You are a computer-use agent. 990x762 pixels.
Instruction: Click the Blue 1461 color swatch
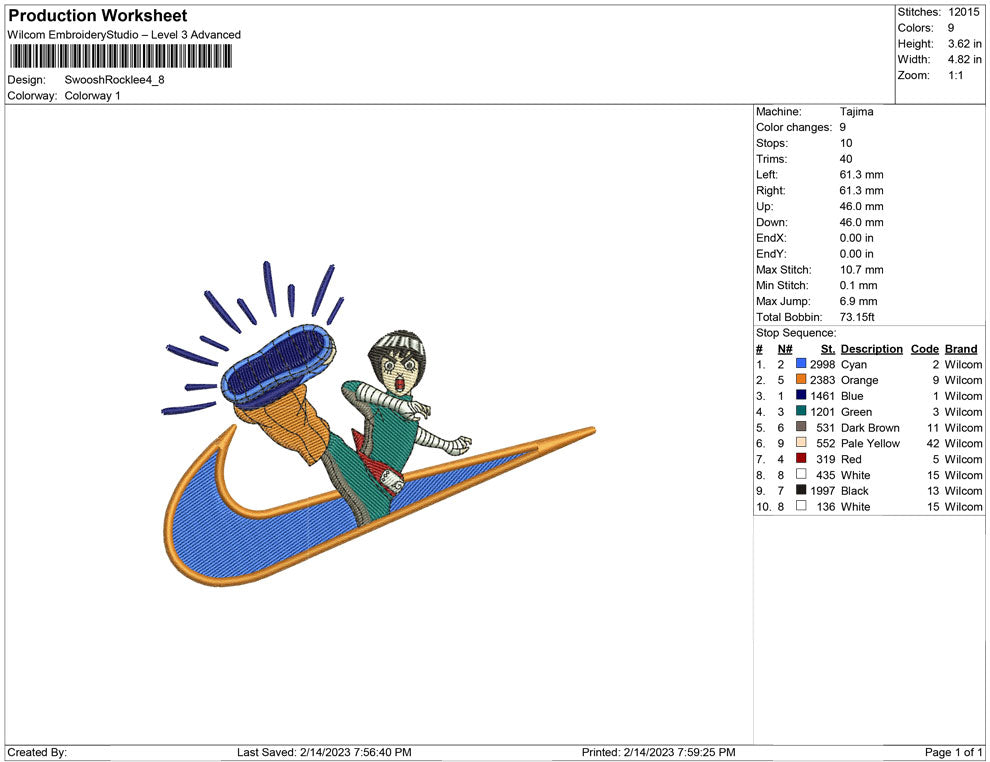801,395
